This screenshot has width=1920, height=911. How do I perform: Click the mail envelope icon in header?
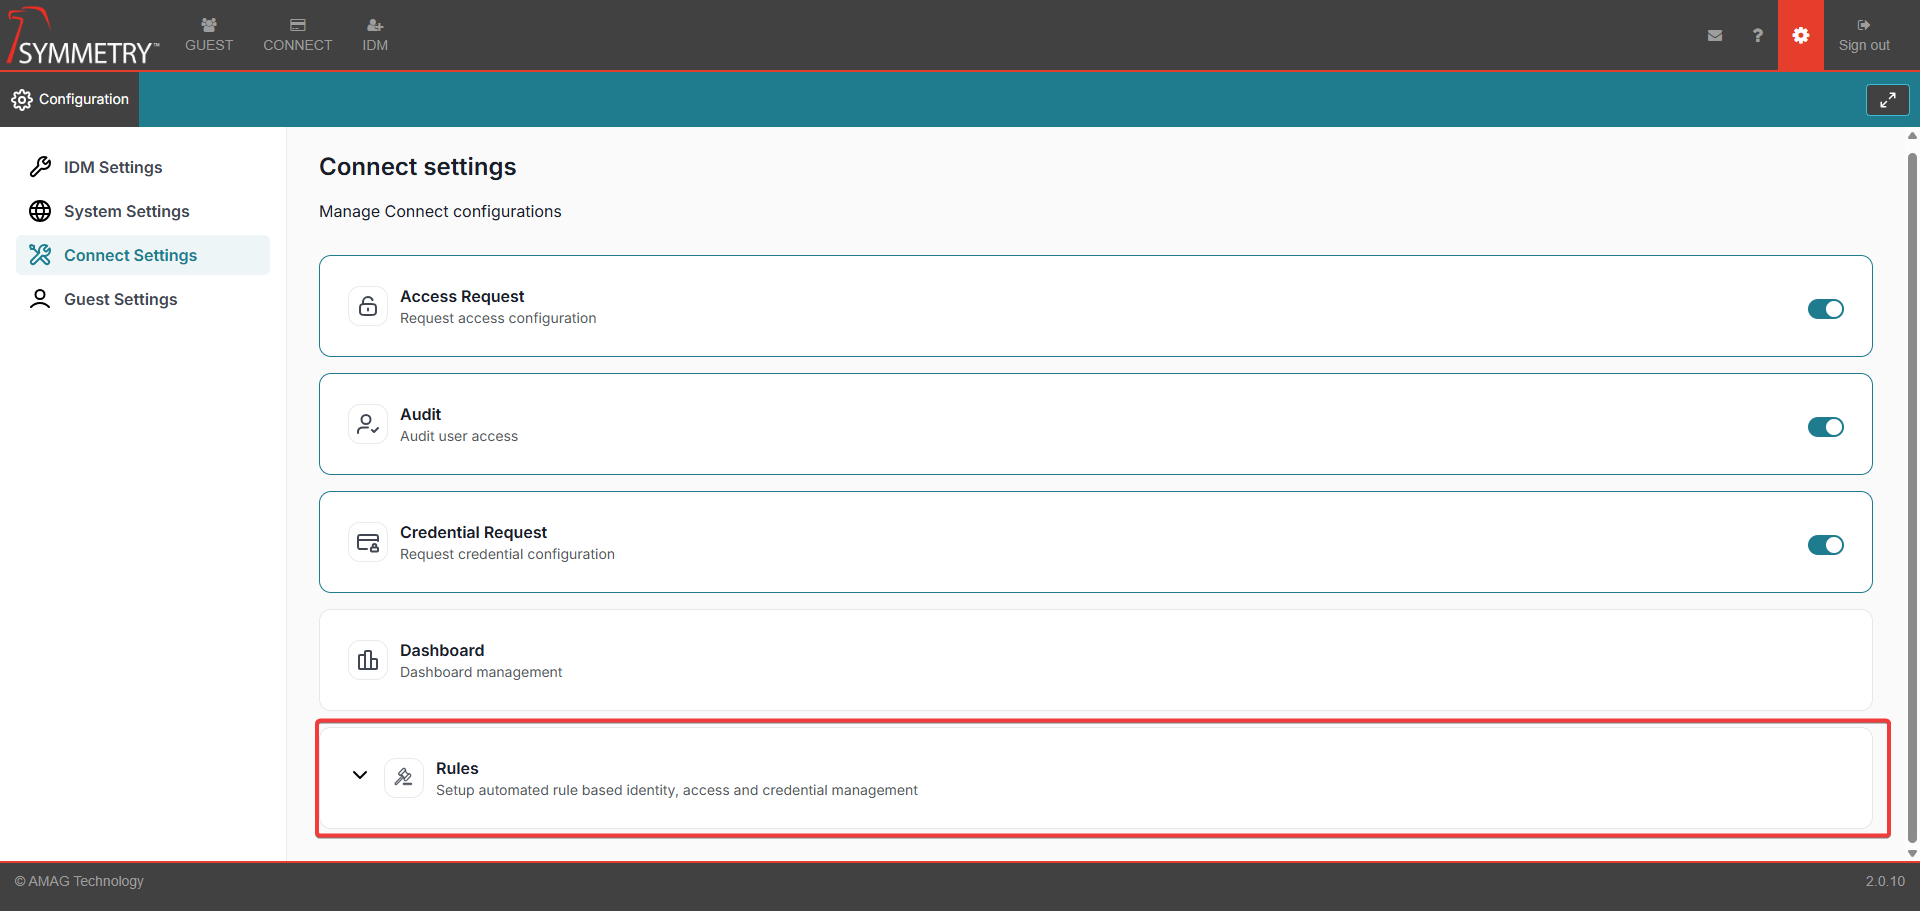[x=1715, y=35]
